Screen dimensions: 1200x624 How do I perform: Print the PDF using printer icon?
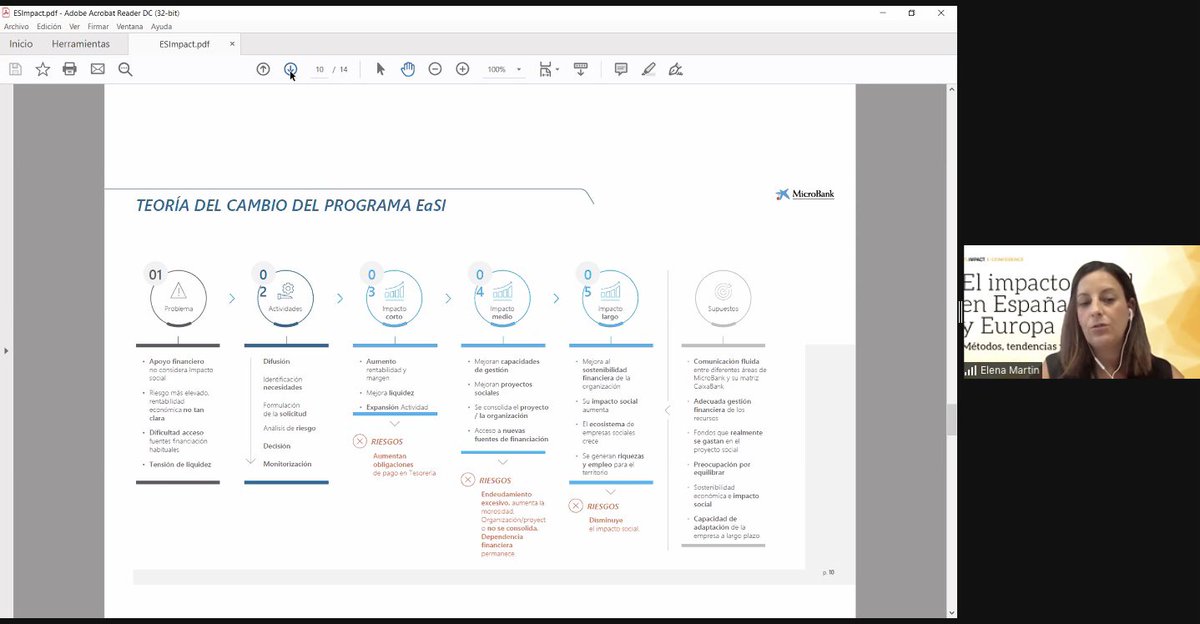(70, 69)
